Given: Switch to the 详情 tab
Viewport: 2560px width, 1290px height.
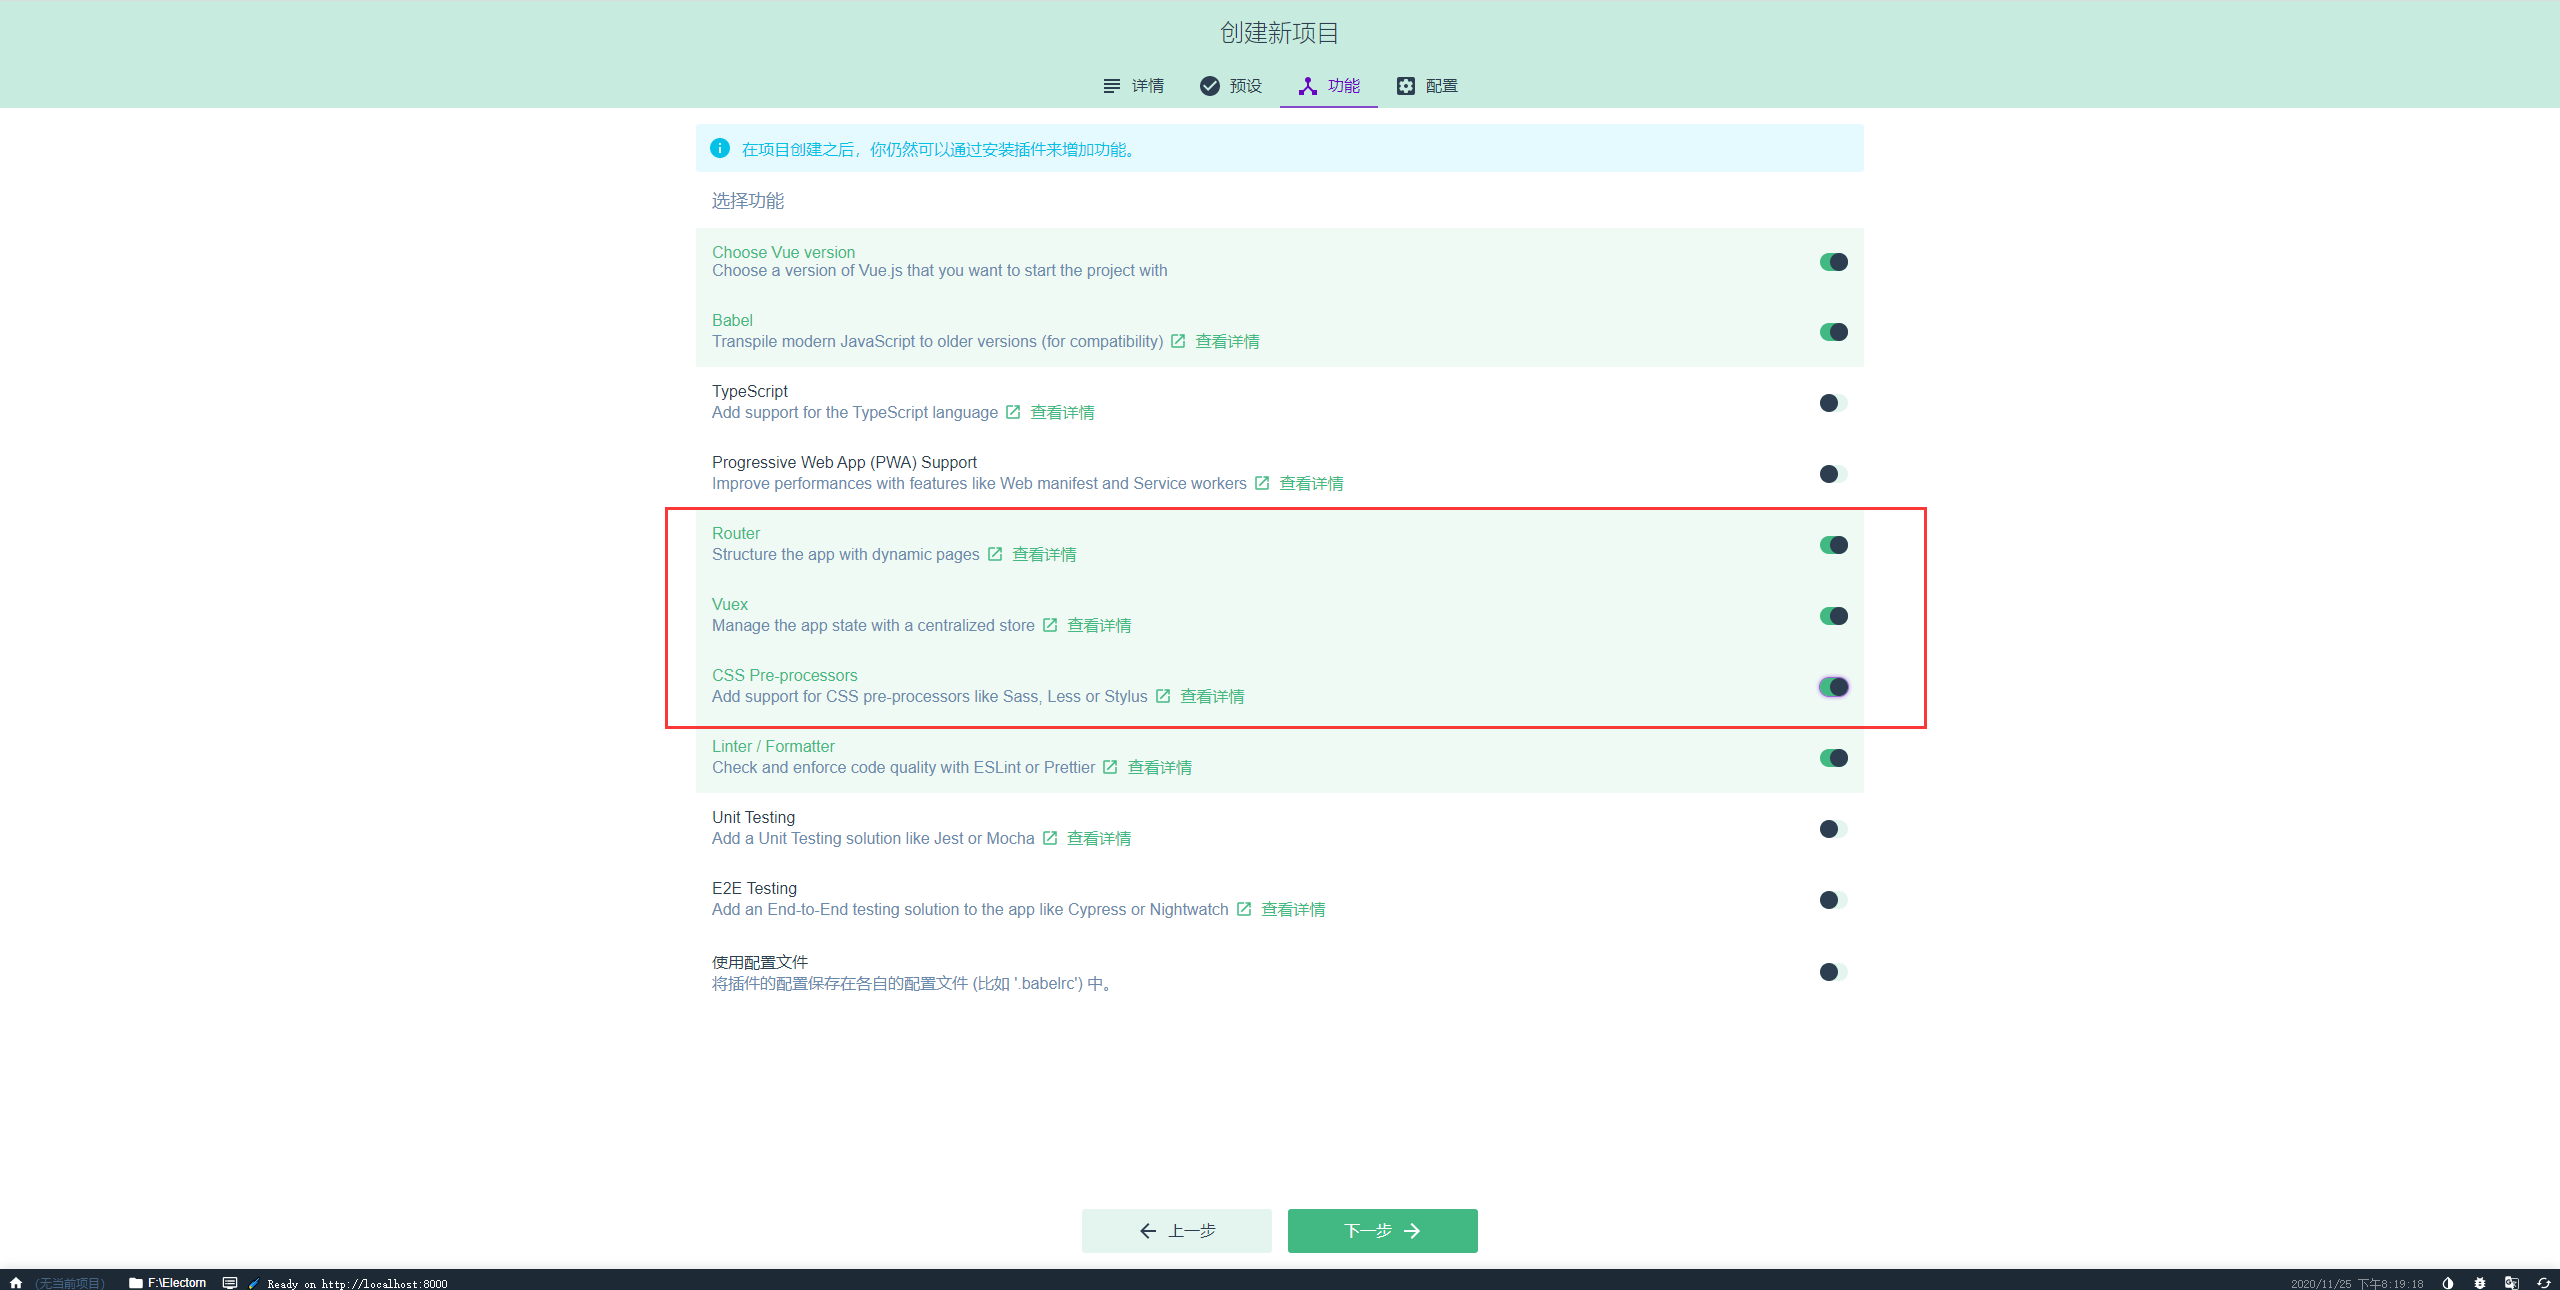Looking at the screenshot, I should tap(1134, 86).
